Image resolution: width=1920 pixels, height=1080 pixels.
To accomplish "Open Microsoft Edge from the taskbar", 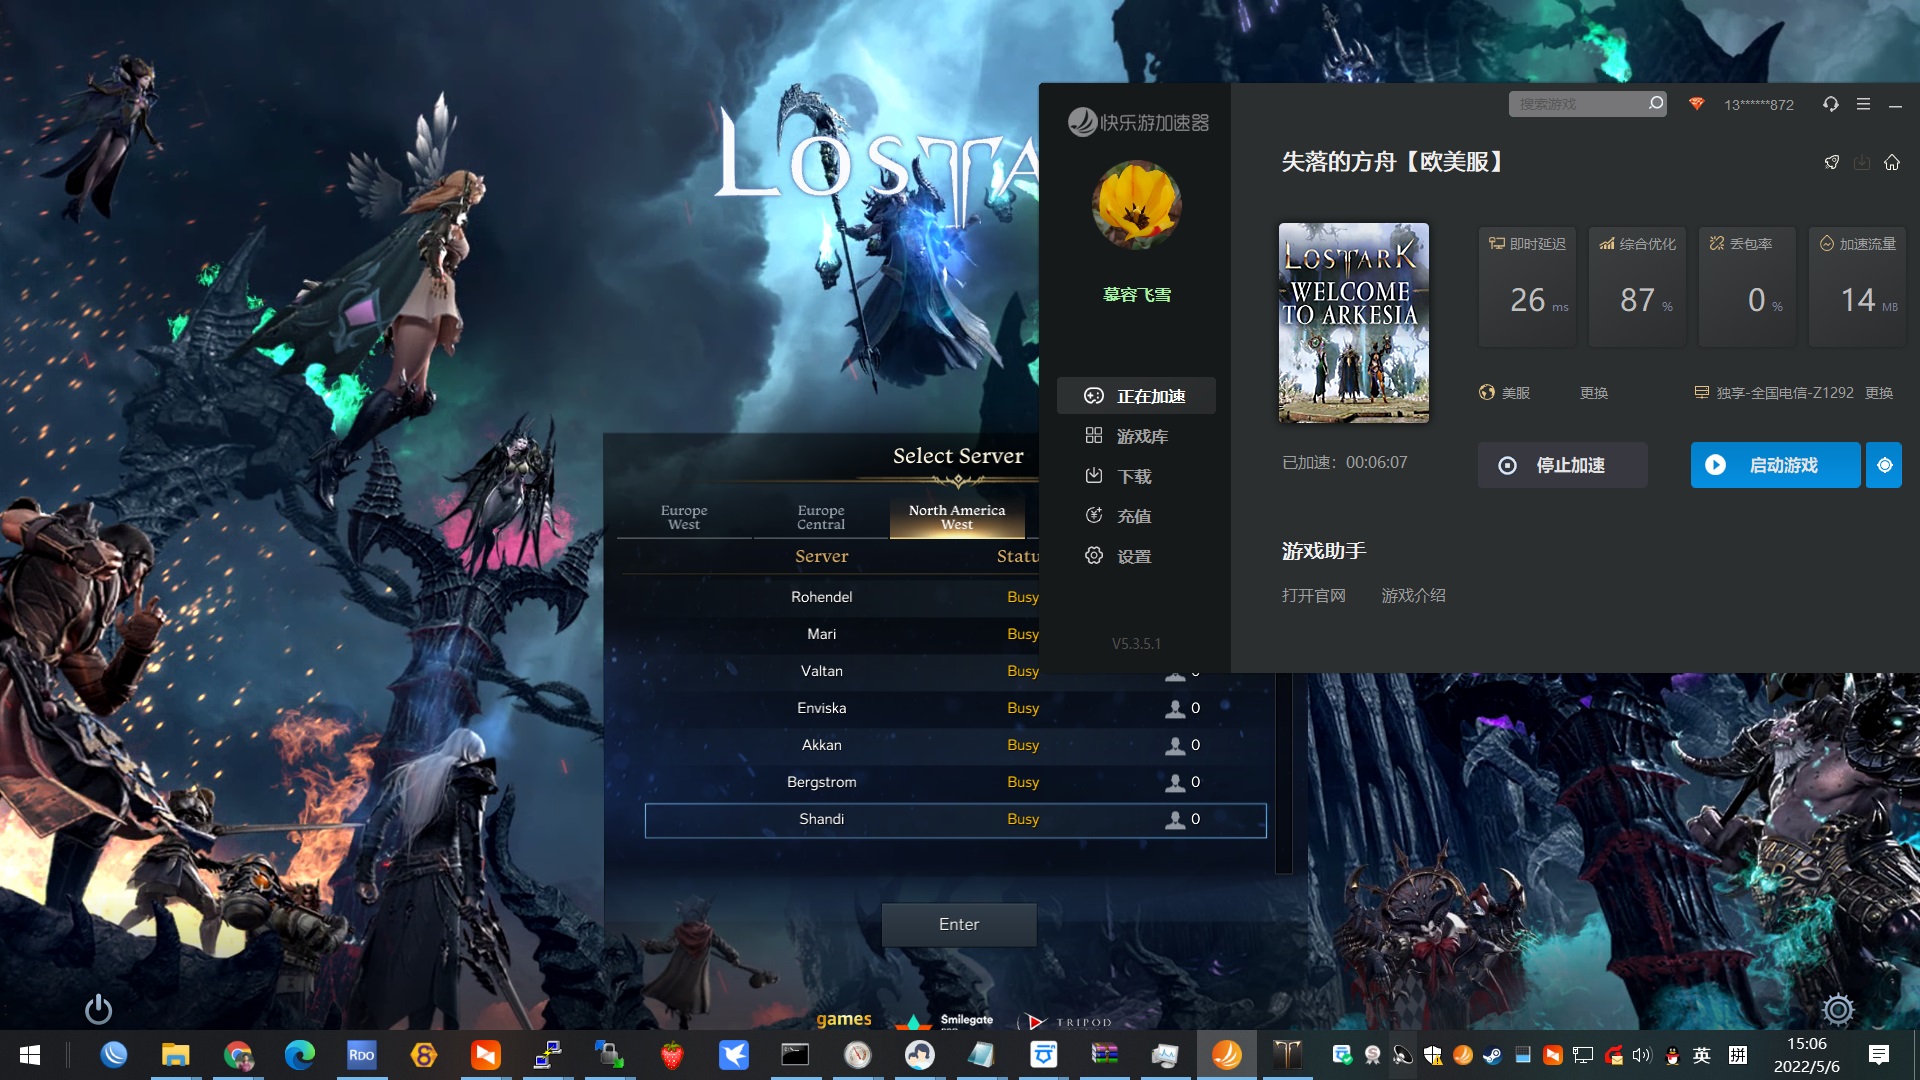I will tap(300, 1054).
